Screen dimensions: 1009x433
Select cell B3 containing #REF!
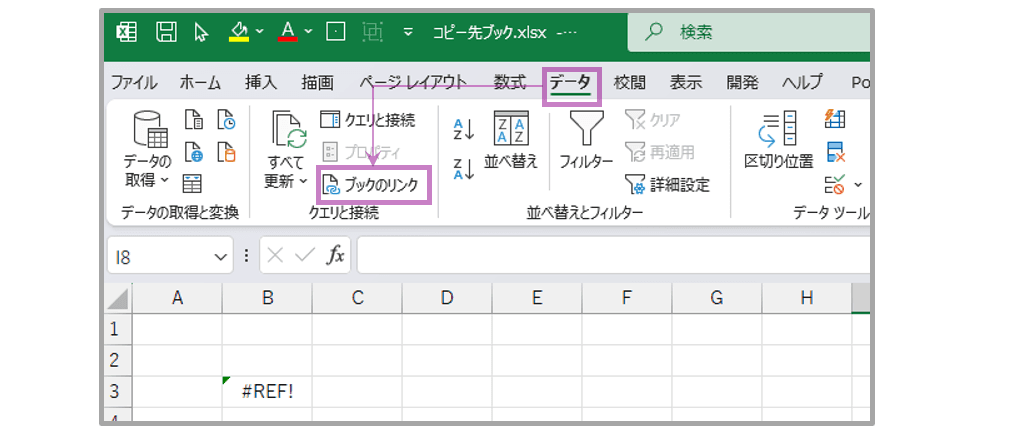(267, 391)
